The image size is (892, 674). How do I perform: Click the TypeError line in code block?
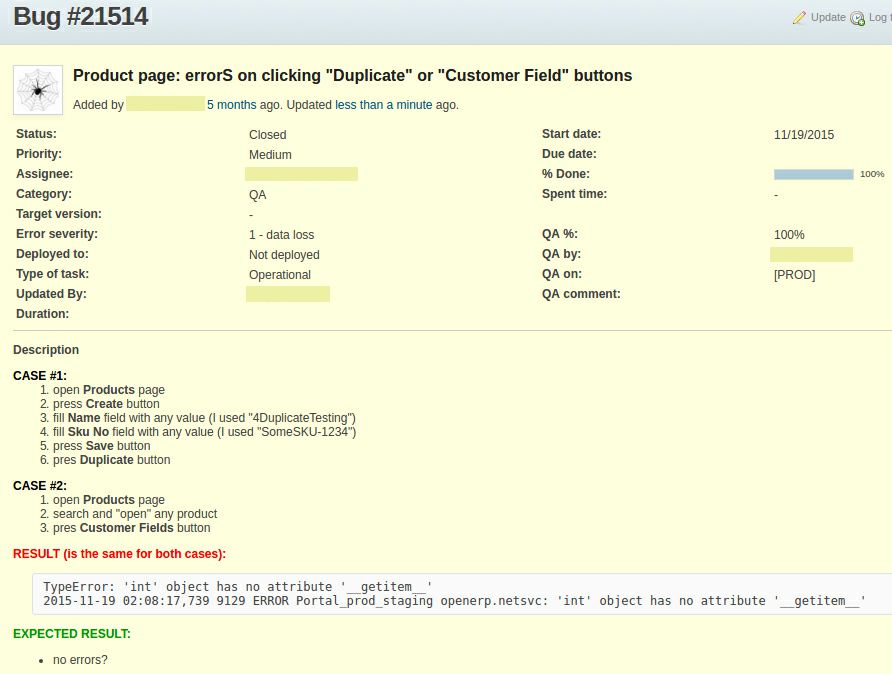(x=238, y=586)
